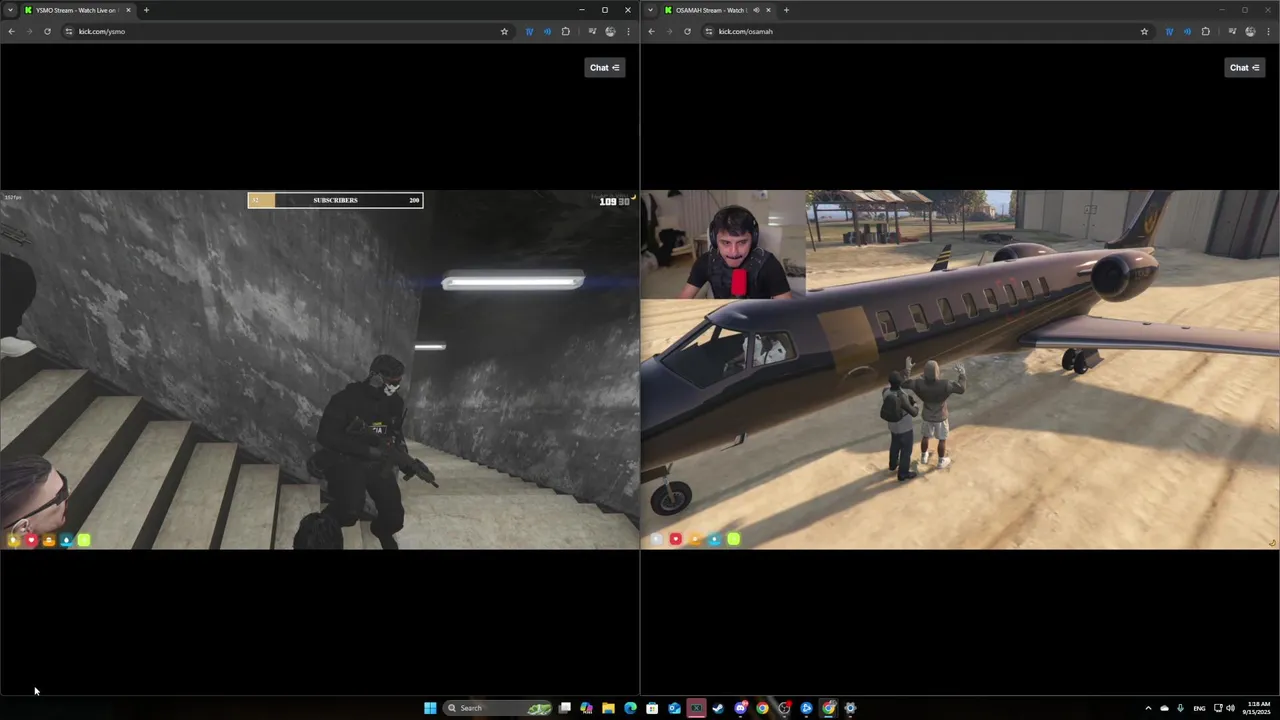Image resolution: width=1280 pixels, height=720 pixels.
Task: Bookmark the kick.com/osamah page with star
Action: point(1144,31)
